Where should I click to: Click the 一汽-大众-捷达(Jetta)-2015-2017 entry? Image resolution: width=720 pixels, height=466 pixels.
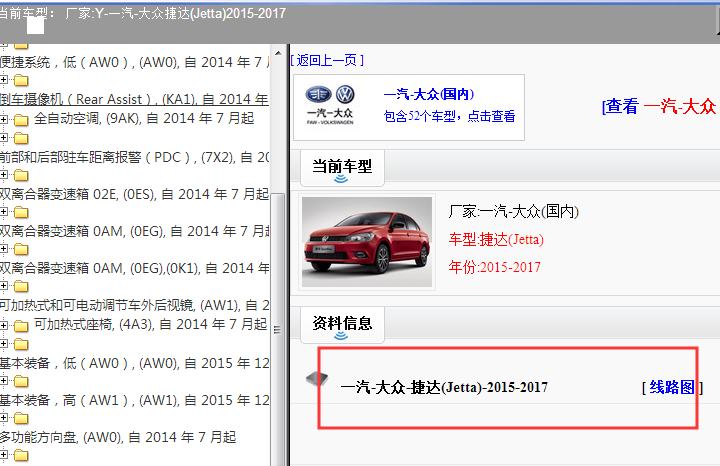pos(444,387)
